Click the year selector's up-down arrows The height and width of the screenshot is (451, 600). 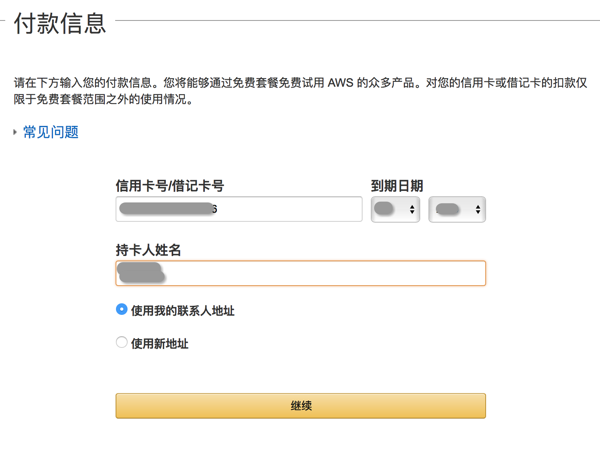tap(477, 210)
